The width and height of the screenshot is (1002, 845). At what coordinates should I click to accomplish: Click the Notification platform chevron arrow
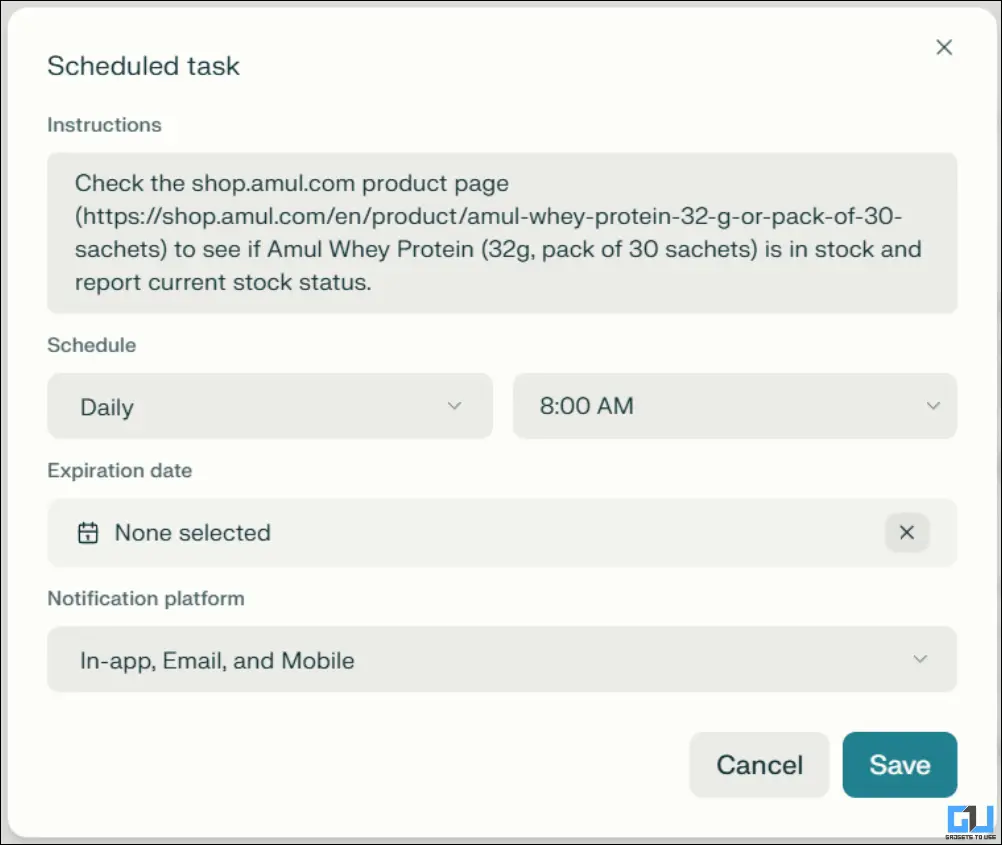click(920, 659)
